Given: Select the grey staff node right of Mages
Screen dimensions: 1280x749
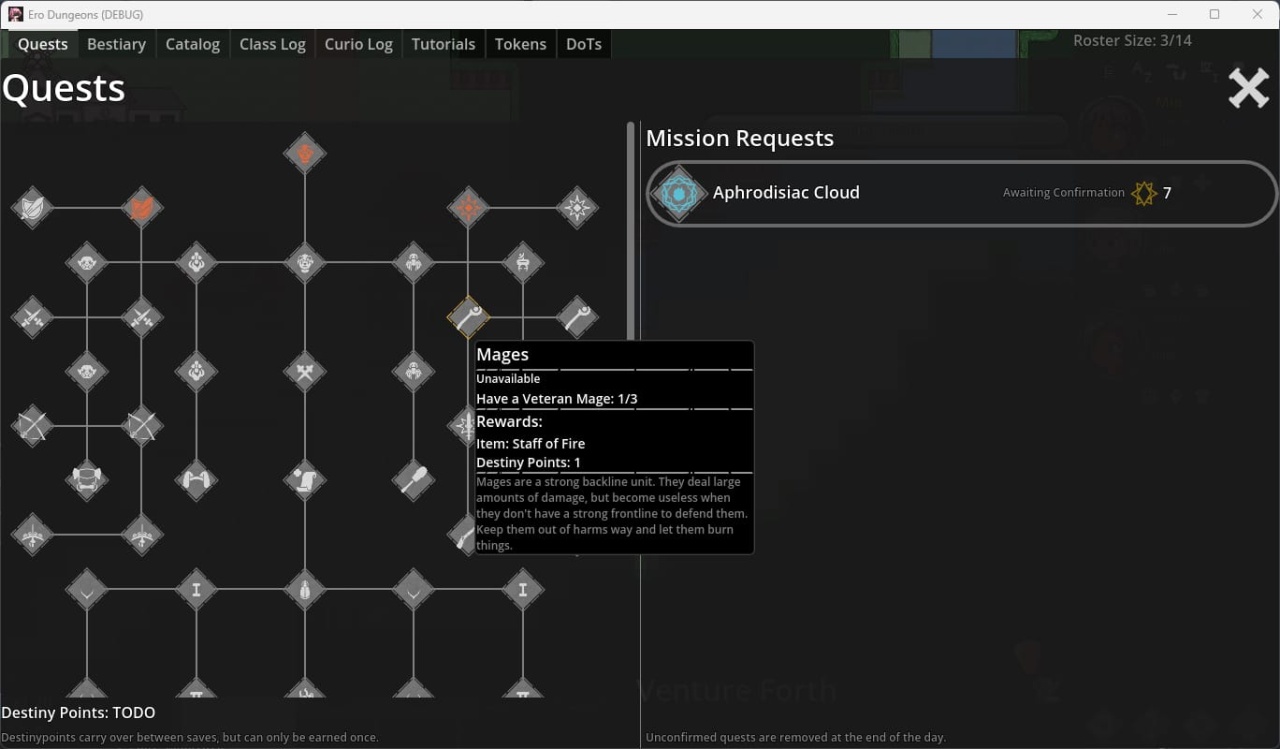Looking at the screenshot, I should [x=577, y=317].
